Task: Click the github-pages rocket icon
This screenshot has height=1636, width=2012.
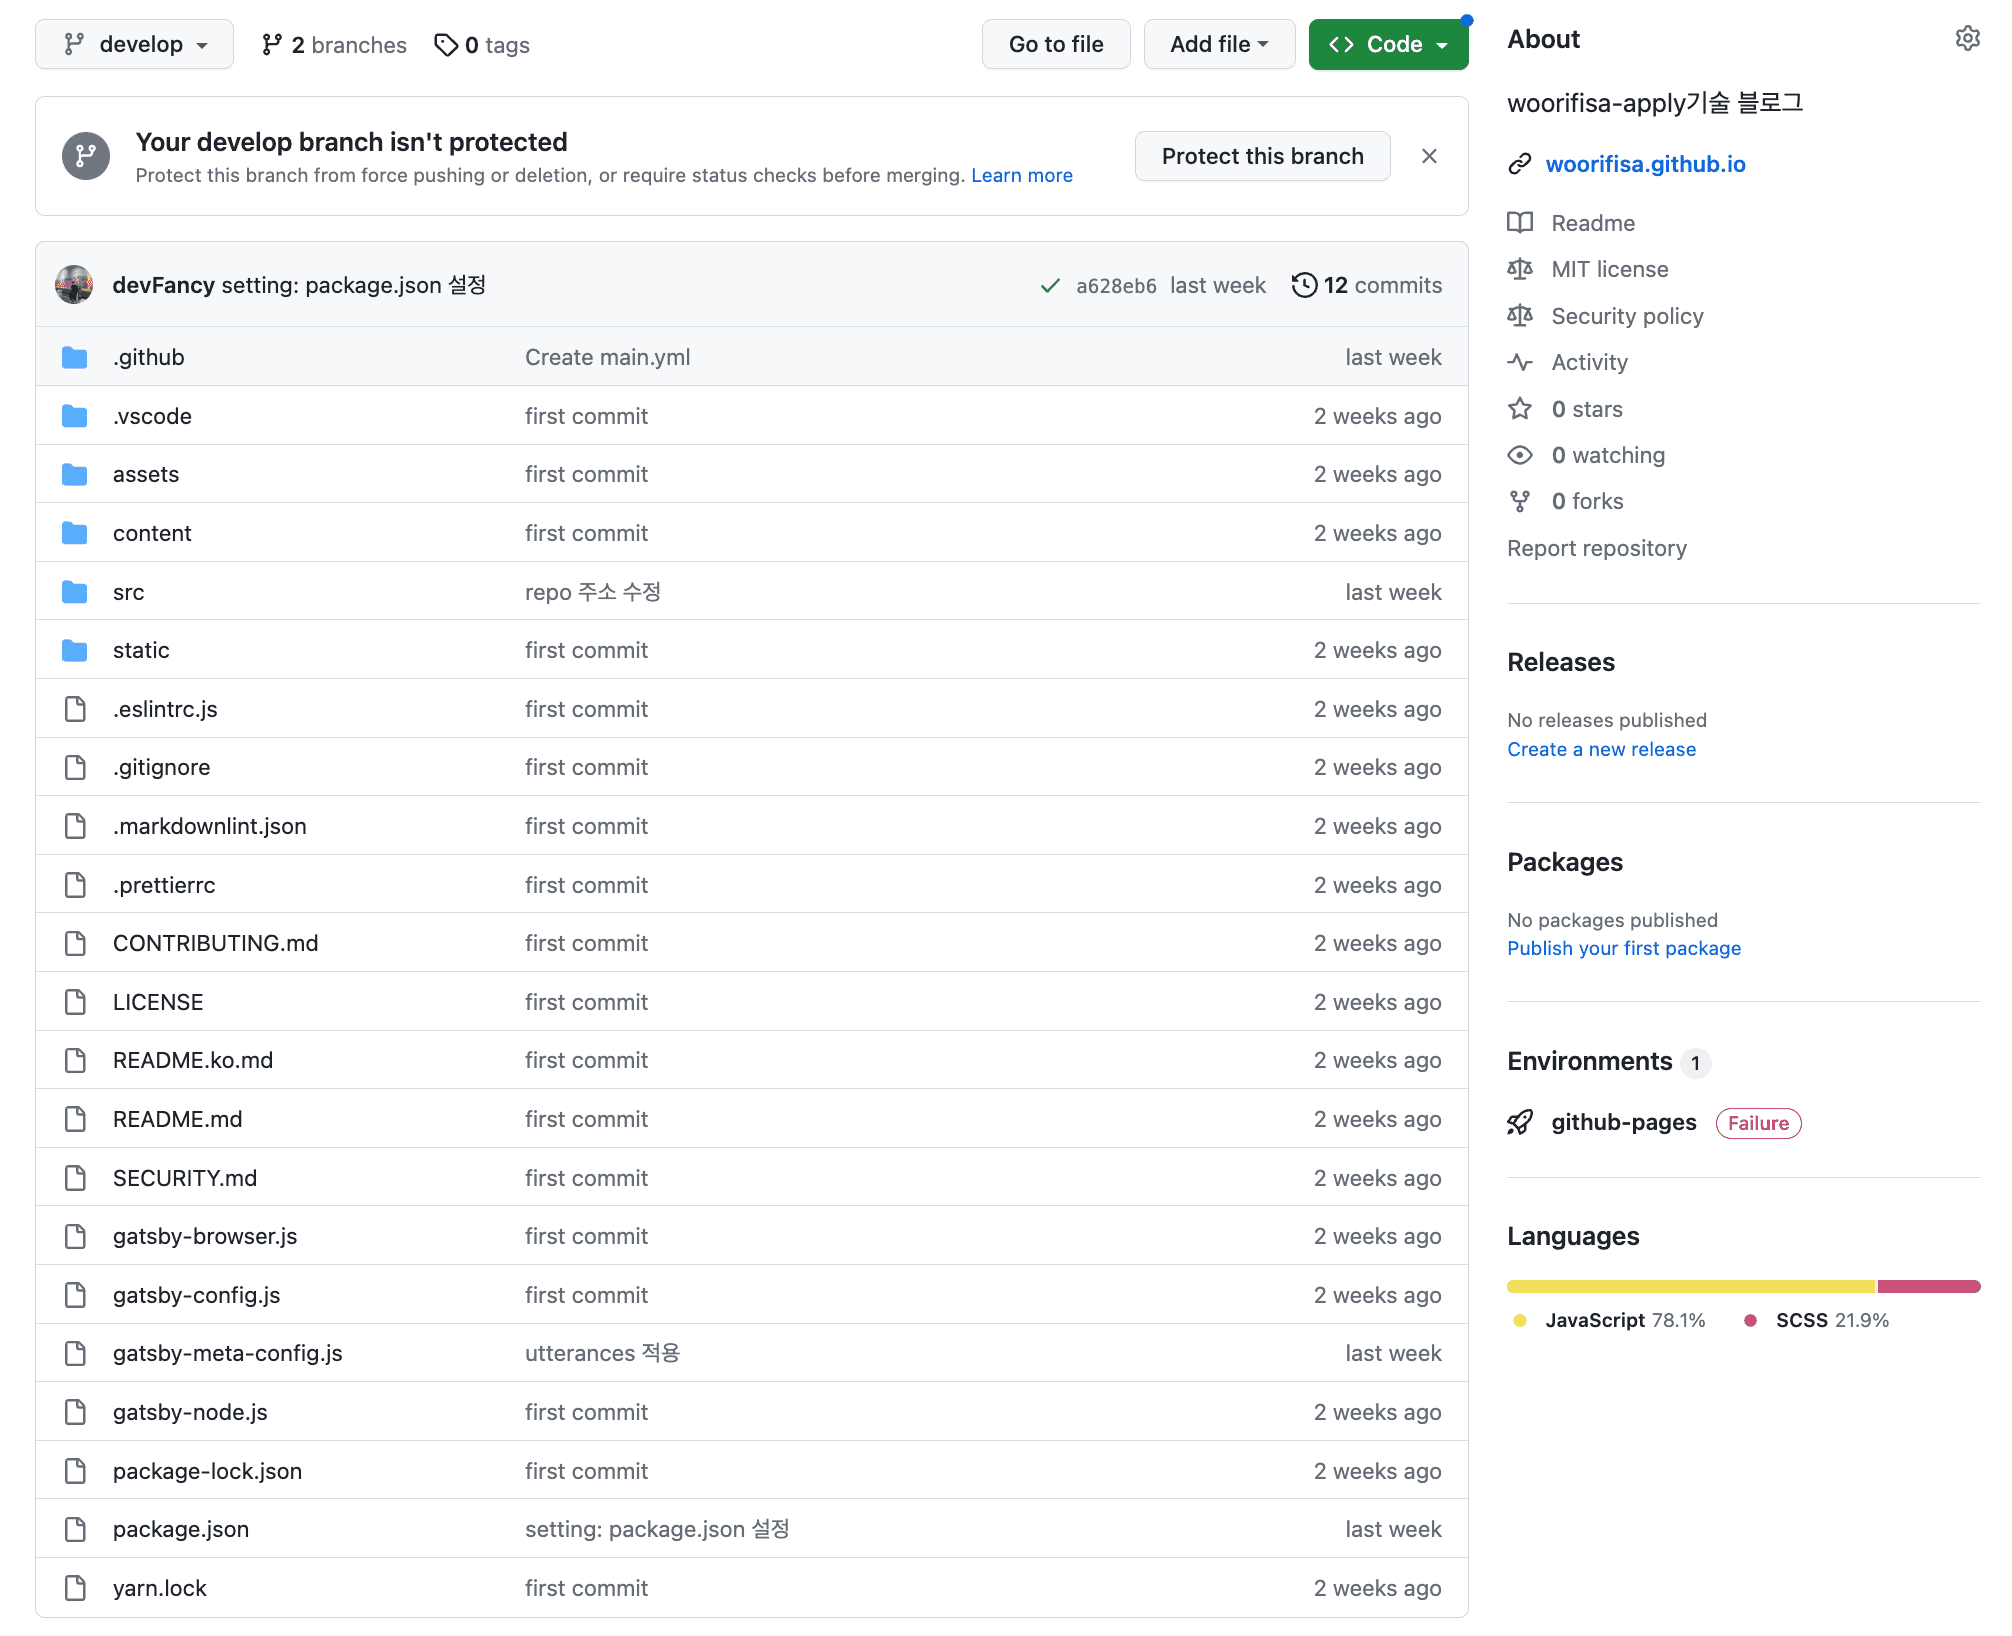Action: click(x=1519, y=1122)
